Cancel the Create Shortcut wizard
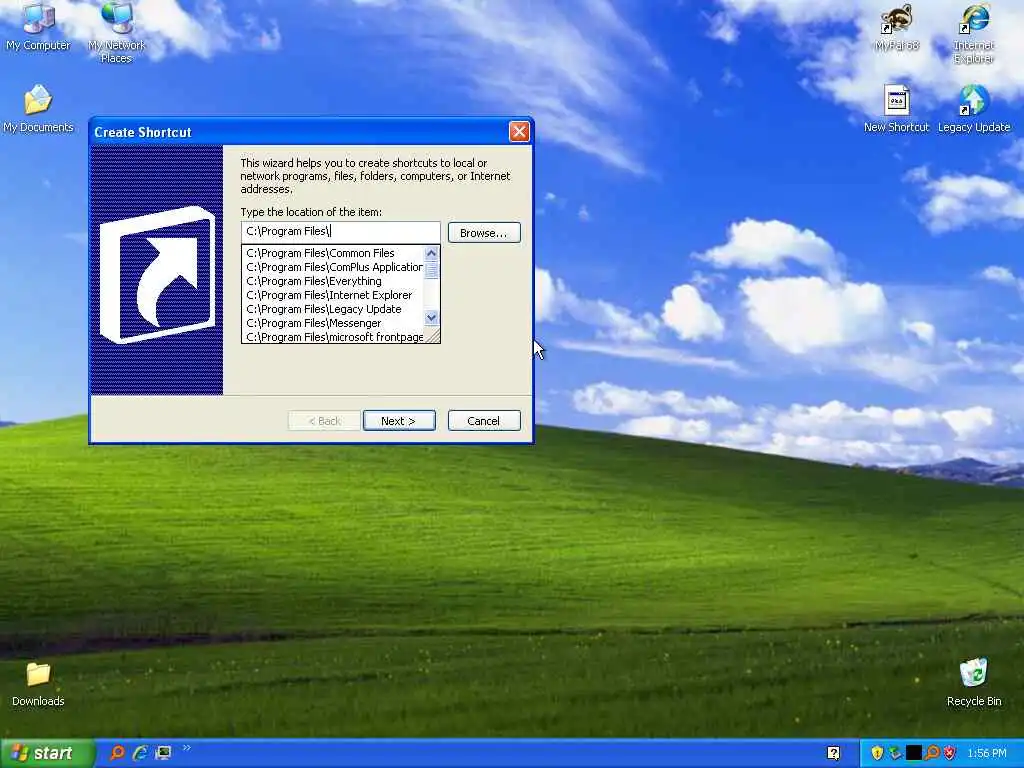Viewport: 1024px width, 768px height. point(484,421)
